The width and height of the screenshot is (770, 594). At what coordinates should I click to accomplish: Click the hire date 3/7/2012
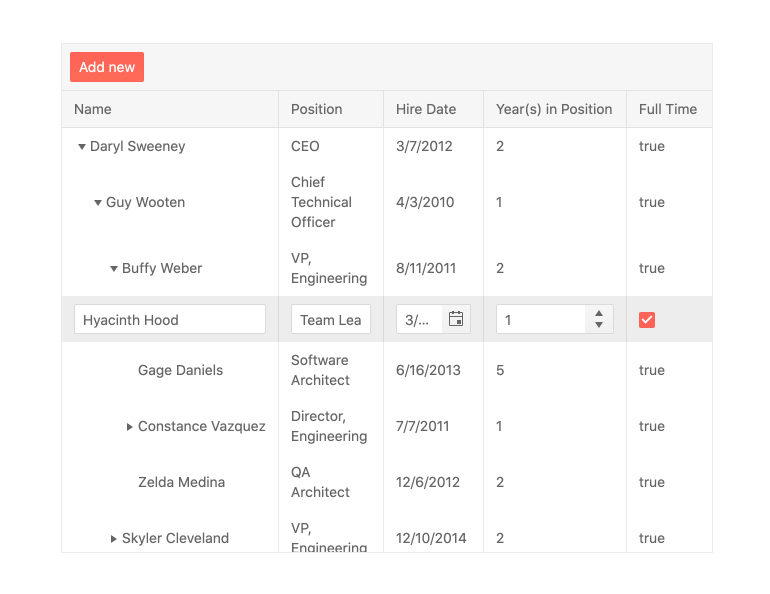click(424, 146)
